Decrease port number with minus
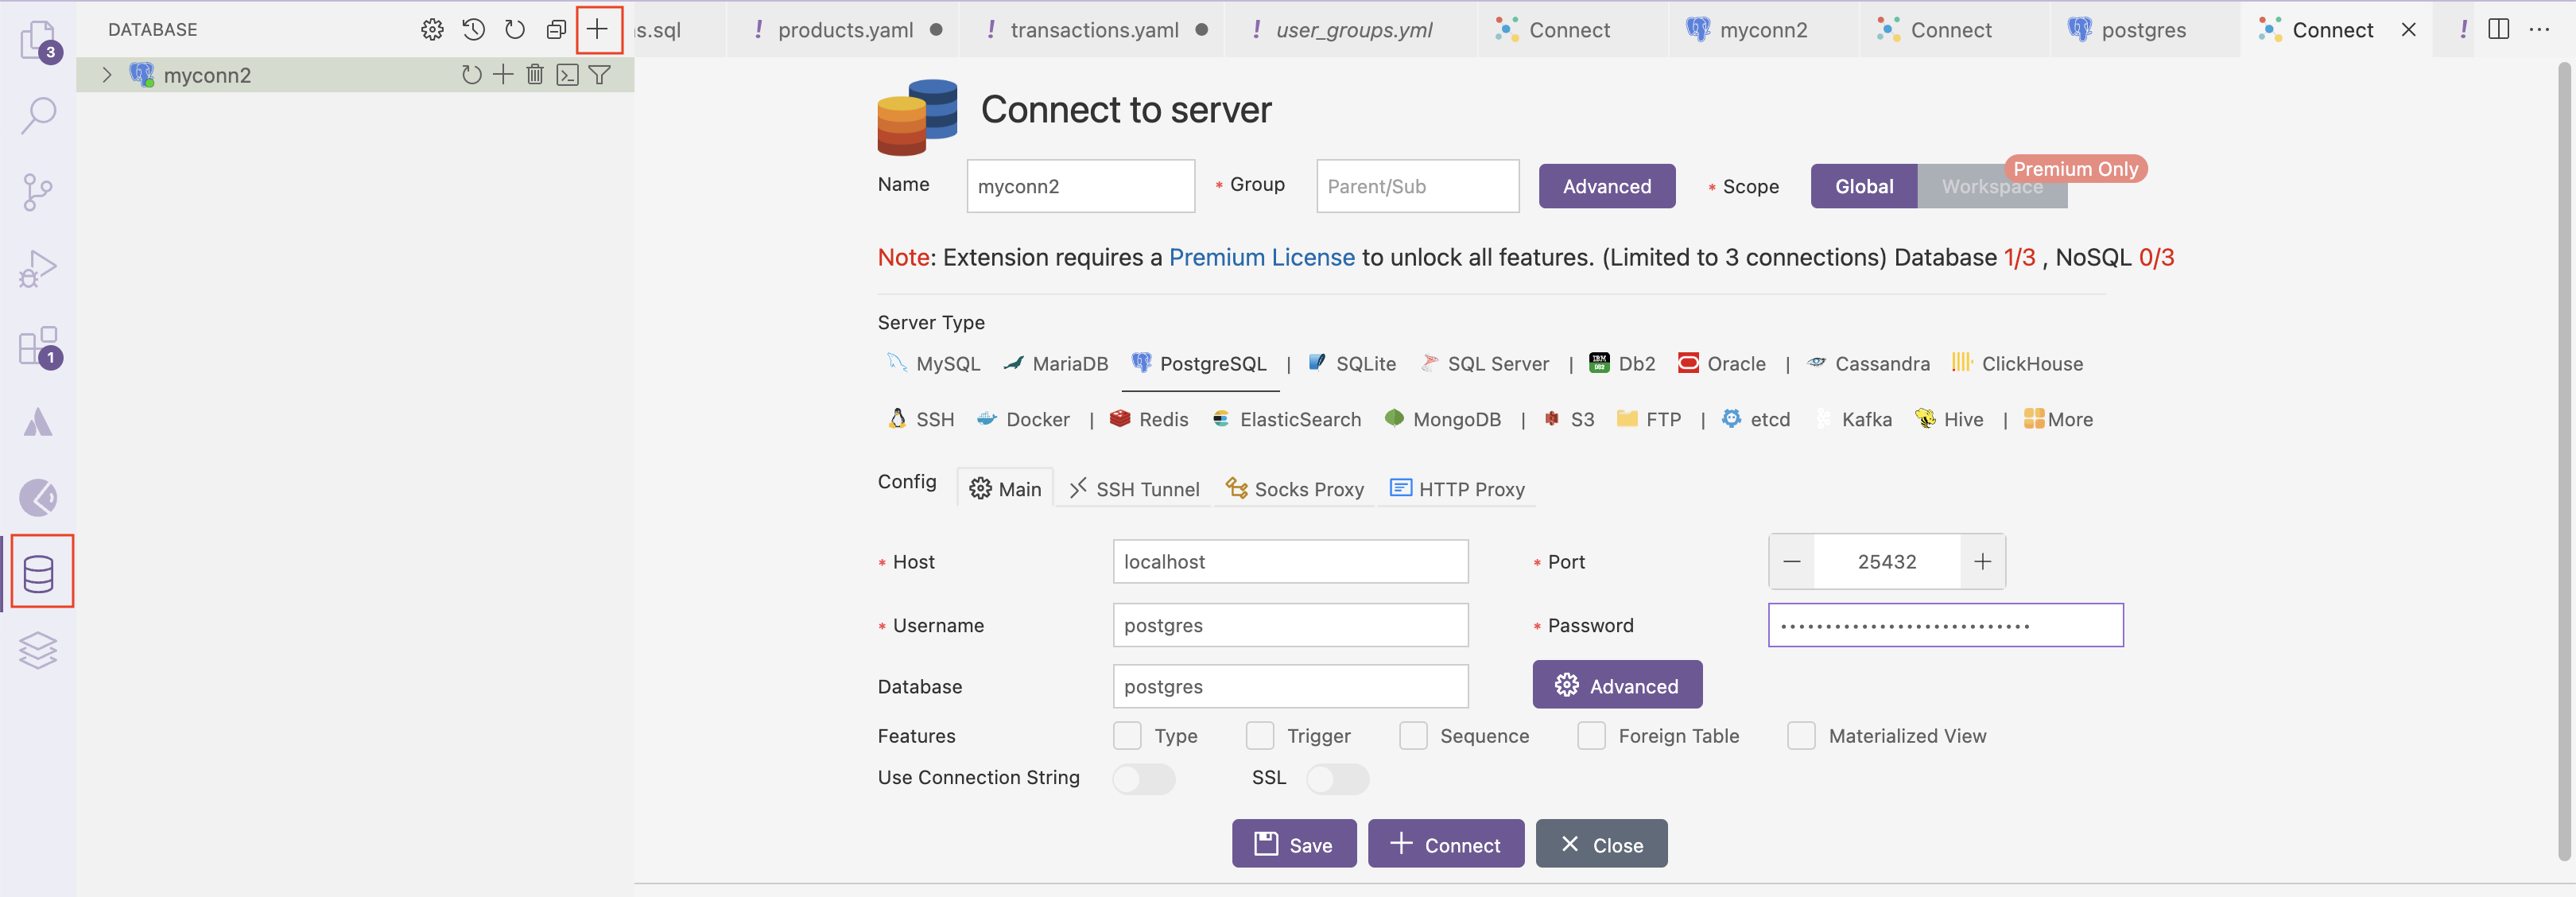Image resolution: width=2576 pixels, height=897 pixels. (1791, 561)
